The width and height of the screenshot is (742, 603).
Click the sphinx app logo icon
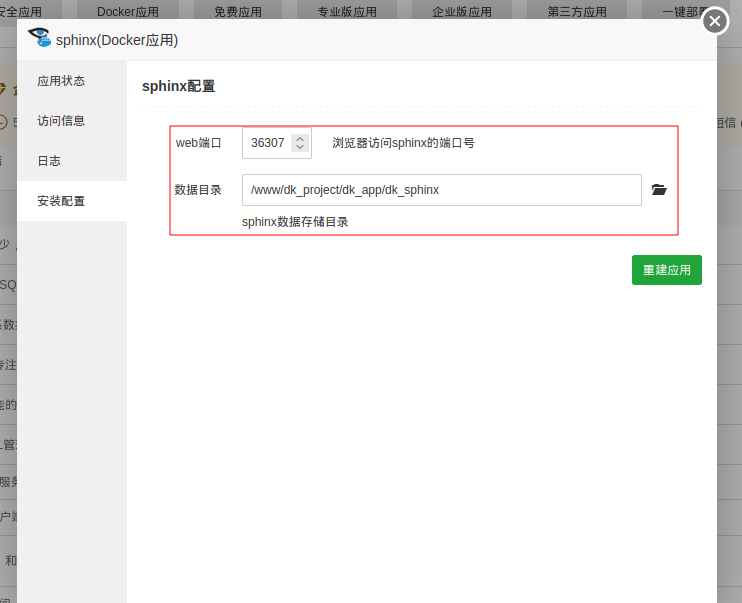[39, 37]
